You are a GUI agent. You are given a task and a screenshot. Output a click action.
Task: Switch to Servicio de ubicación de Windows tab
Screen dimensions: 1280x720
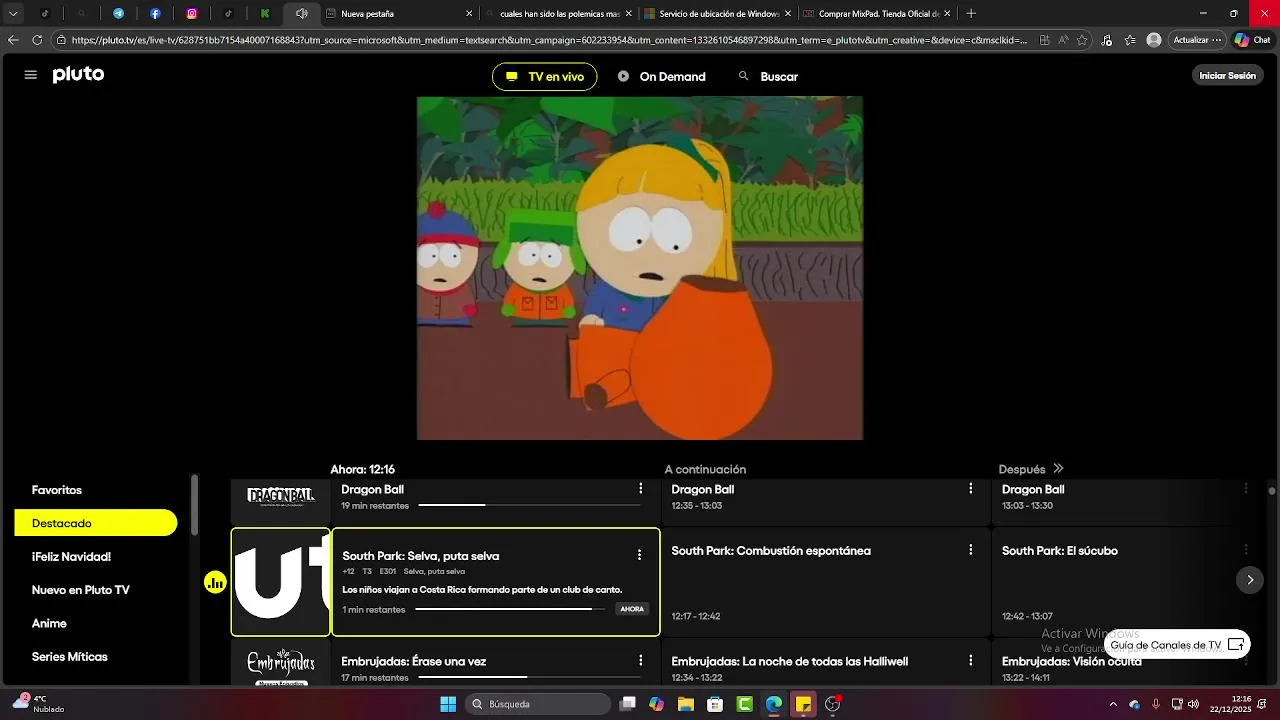717,14
